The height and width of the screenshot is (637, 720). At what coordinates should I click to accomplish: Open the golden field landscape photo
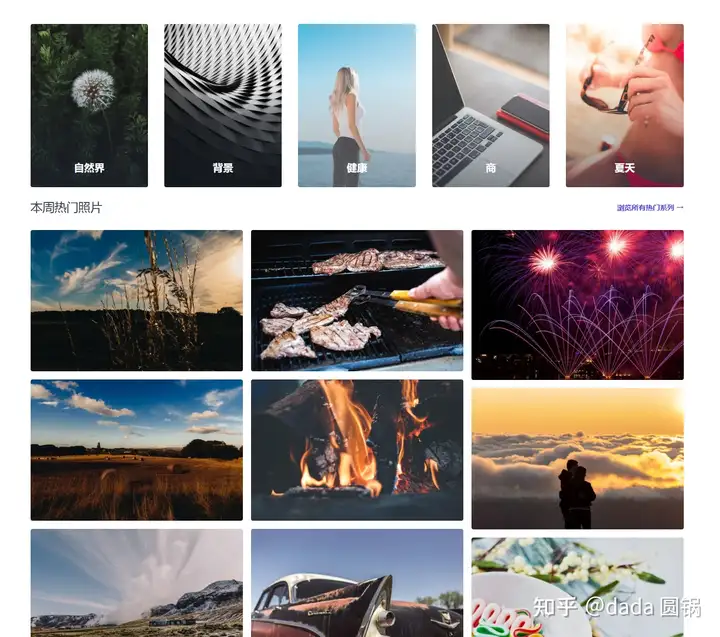pyautogui.click(x=136, y=450)
